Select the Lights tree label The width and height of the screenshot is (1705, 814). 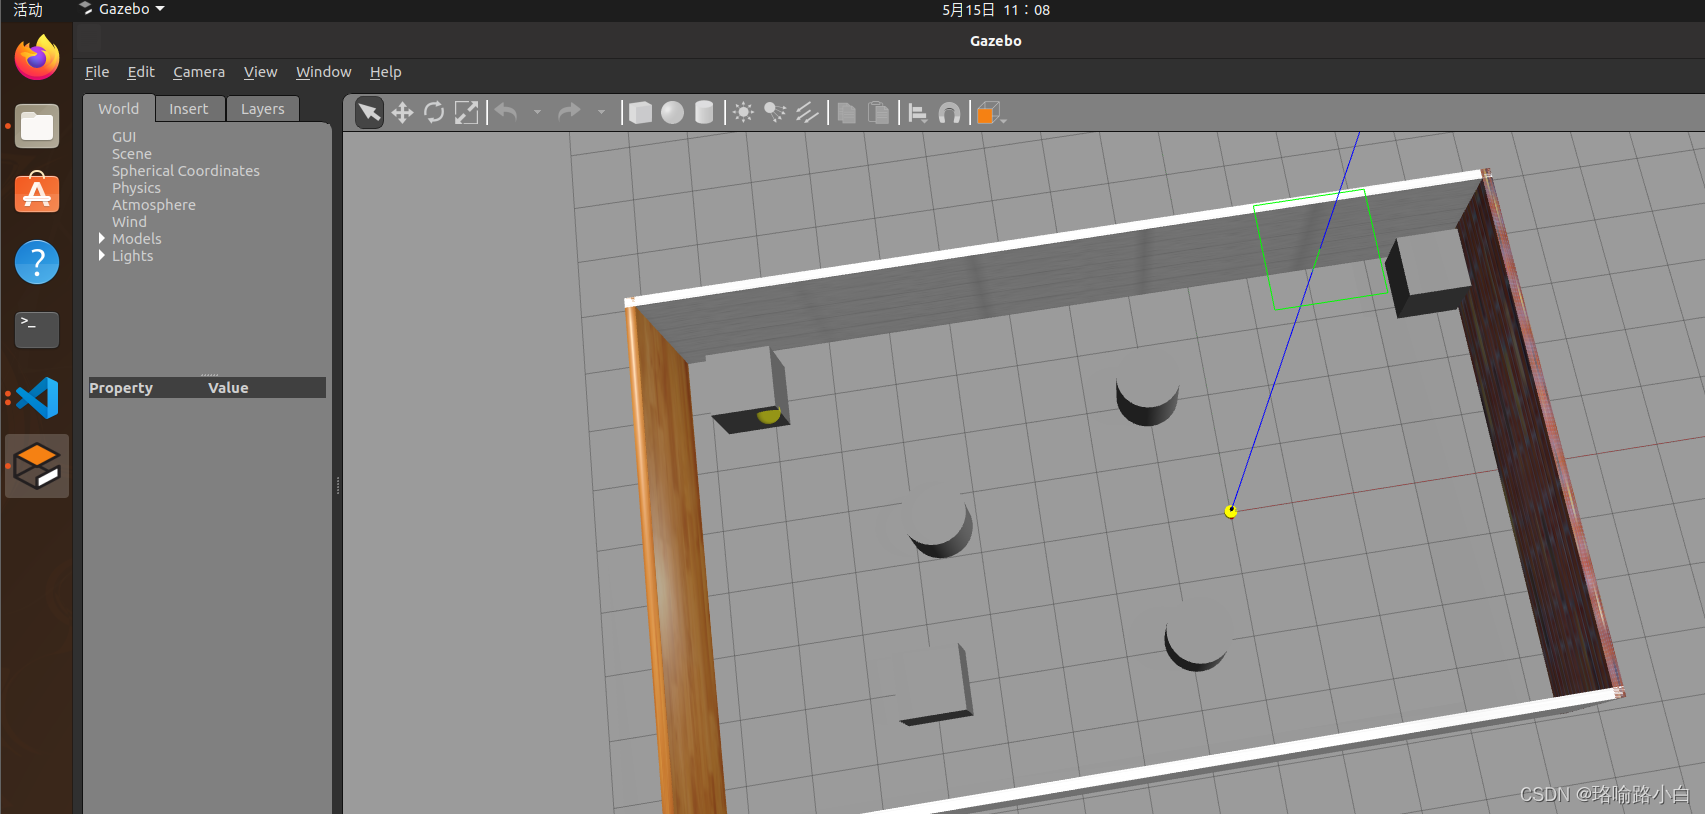[x=133, y=256]
